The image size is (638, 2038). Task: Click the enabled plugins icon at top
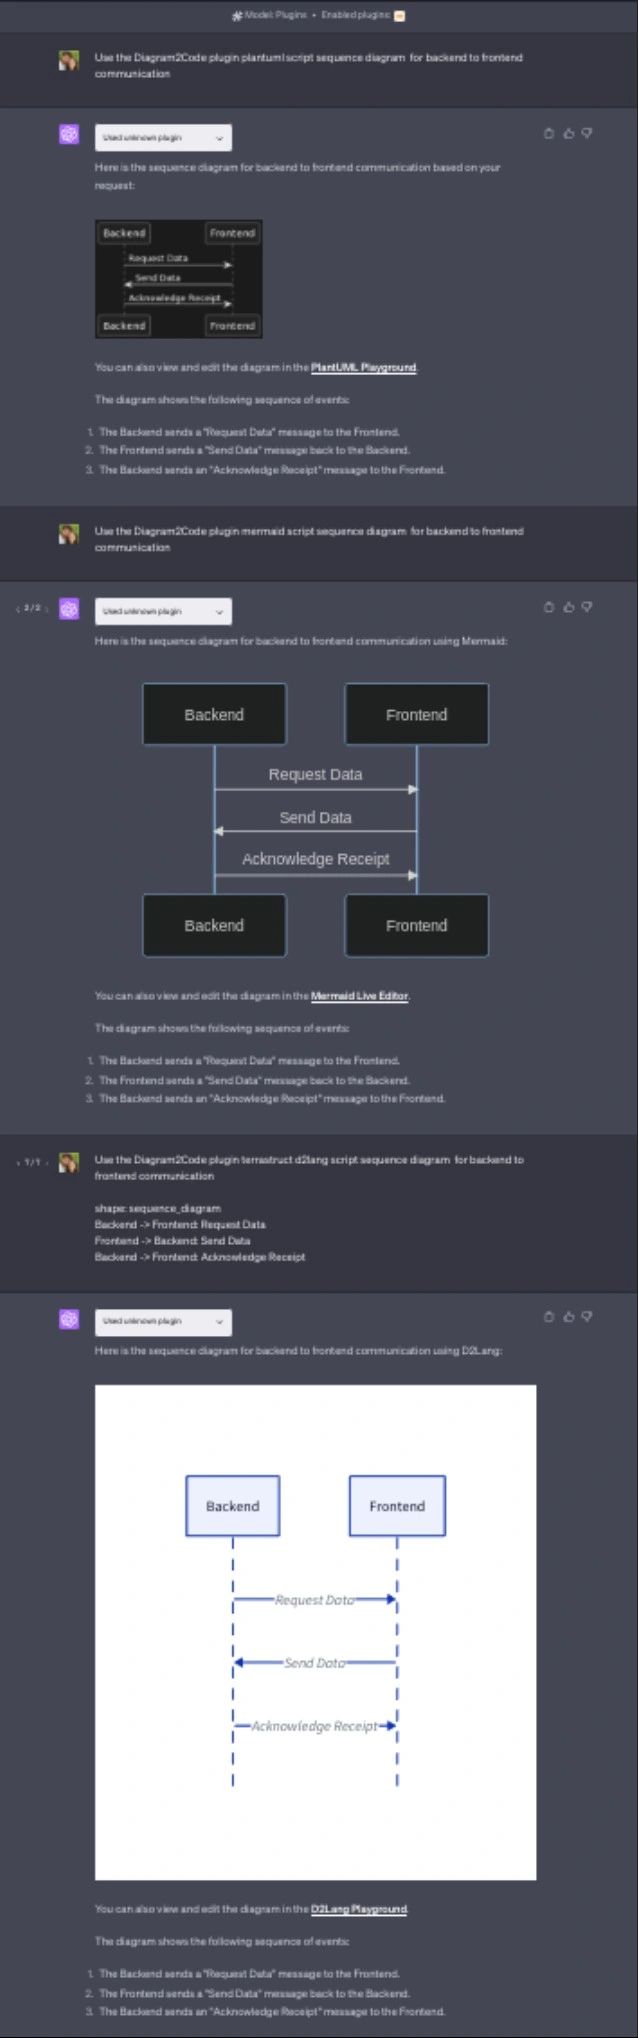pyautogui.click(x=400, y=16)
